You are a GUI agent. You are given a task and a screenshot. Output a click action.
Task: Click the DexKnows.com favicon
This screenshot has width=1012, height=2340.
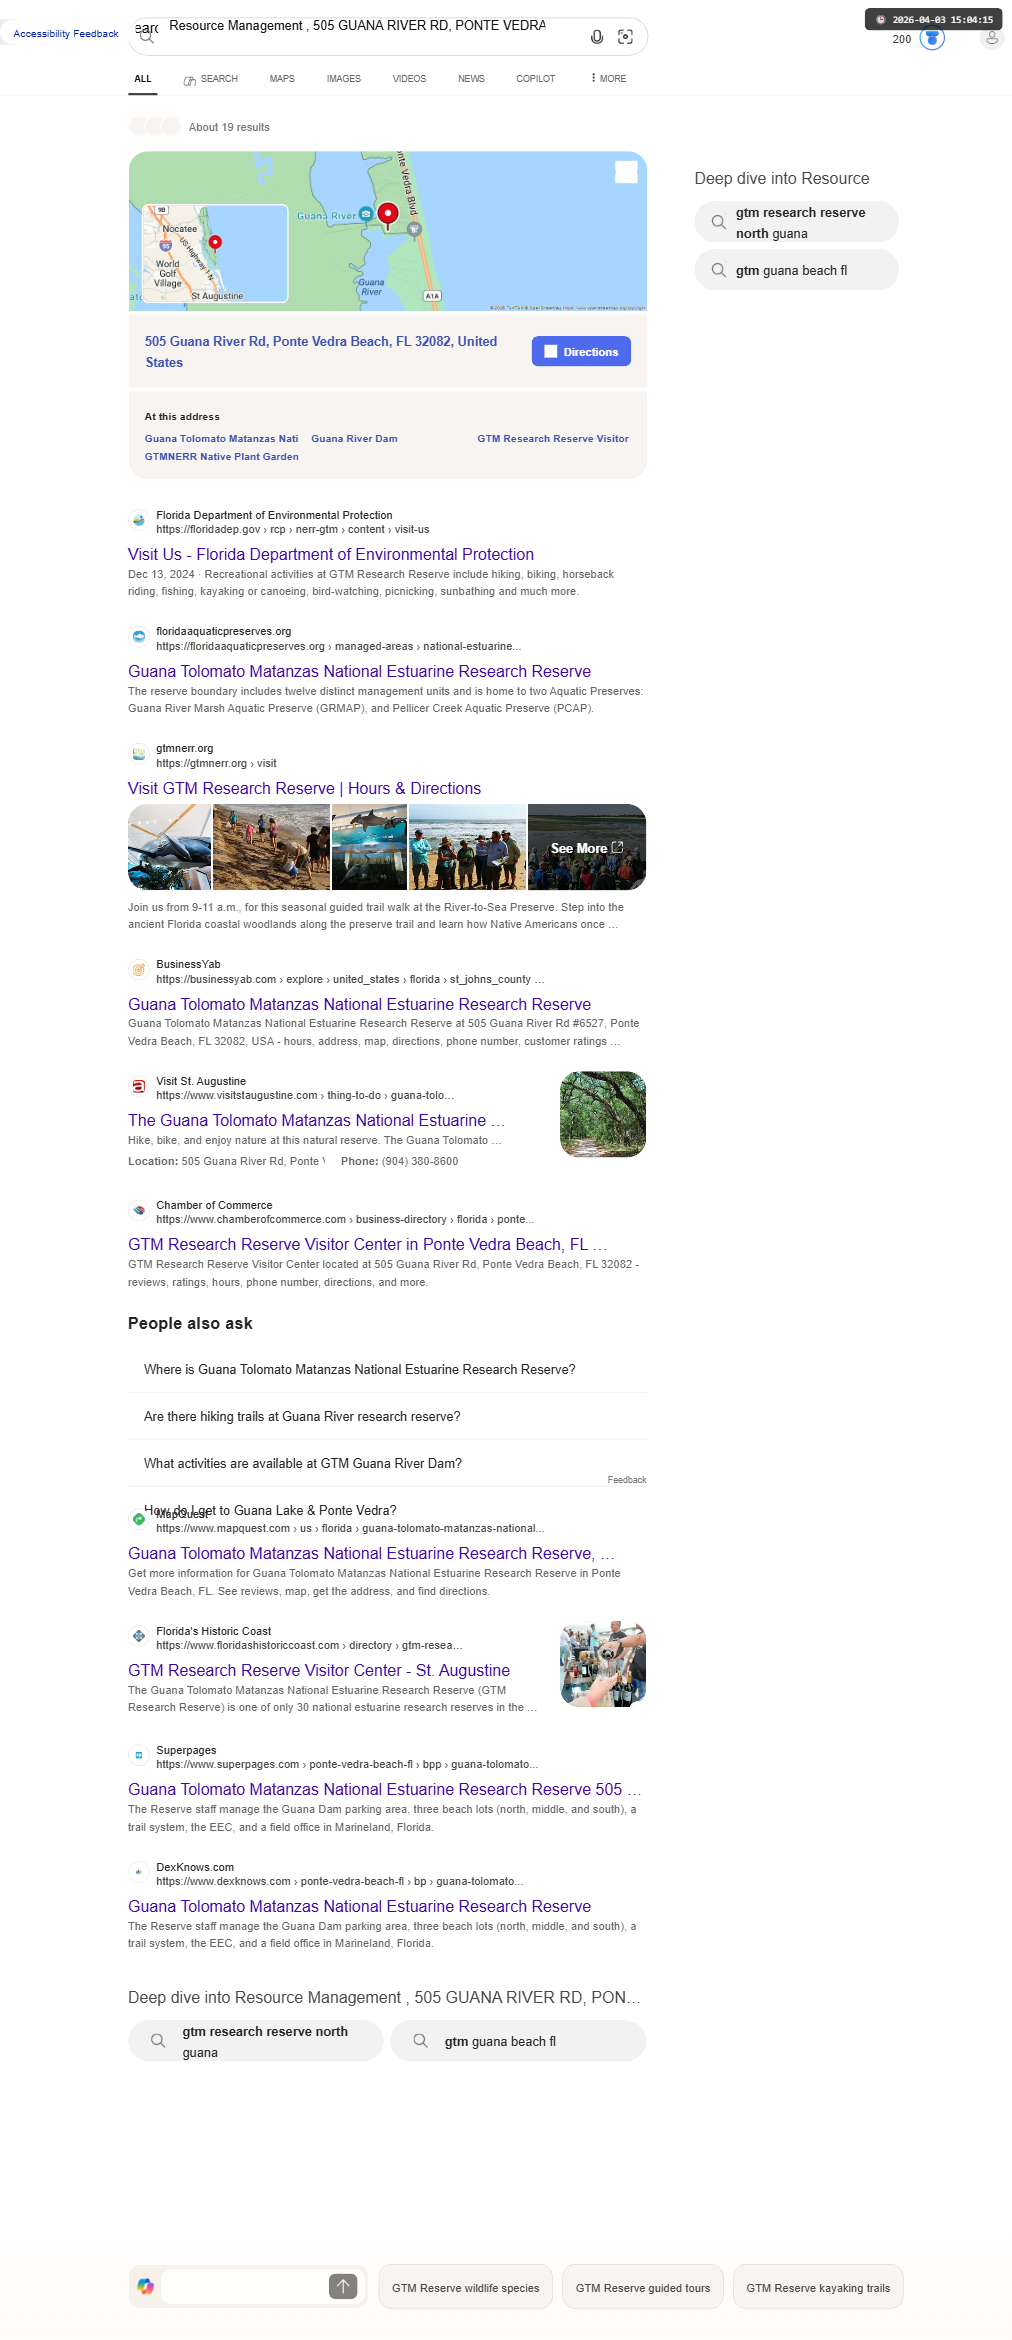point(139,1872)
